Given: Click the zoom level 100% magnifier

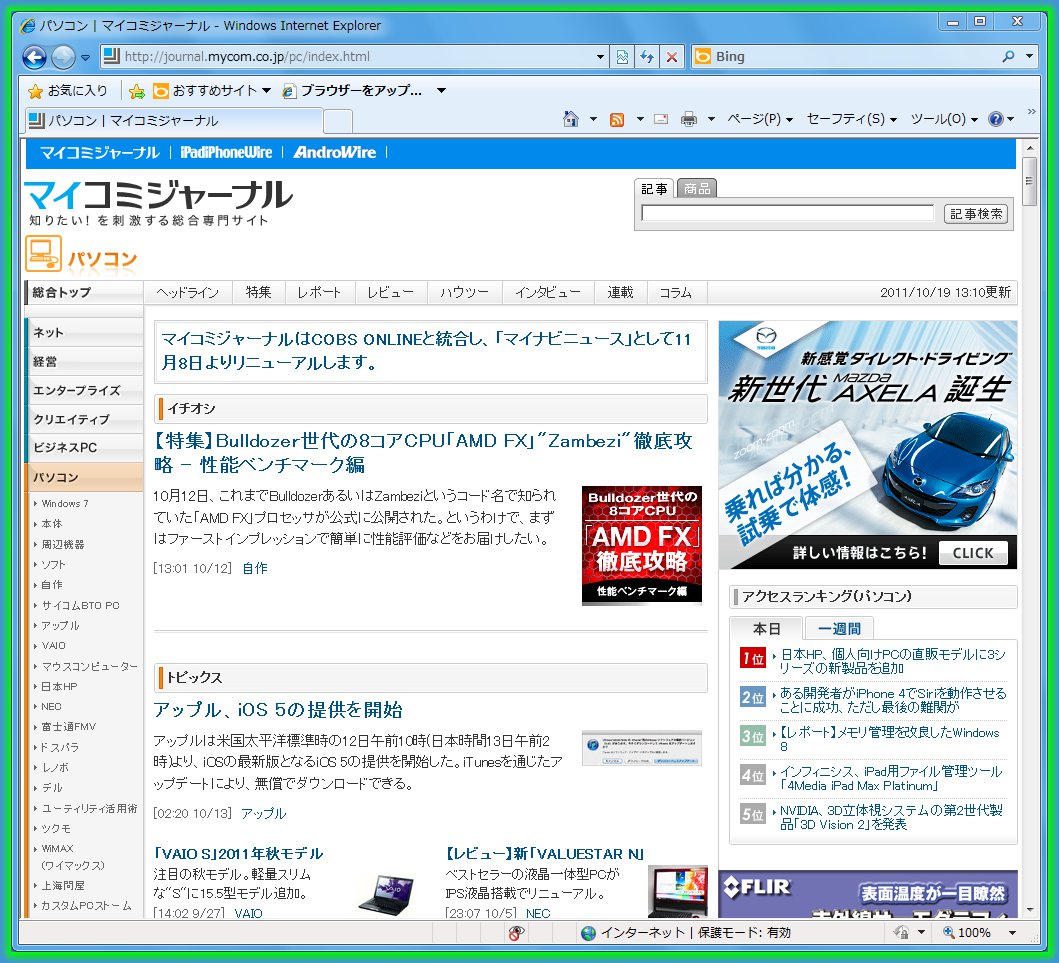Looking at the screenshot, I should (949, 933).
